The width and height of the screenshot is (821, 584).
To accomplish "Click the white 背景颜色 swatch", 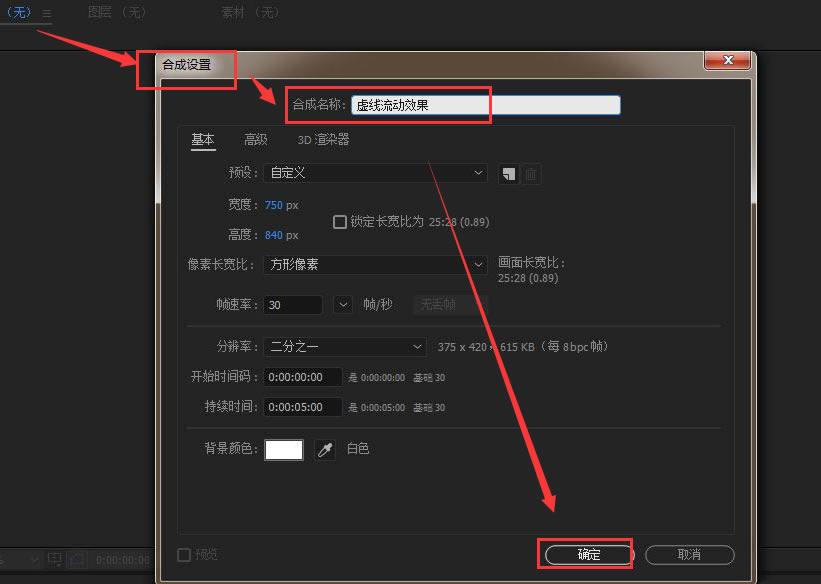I will (x=284, y=449).
